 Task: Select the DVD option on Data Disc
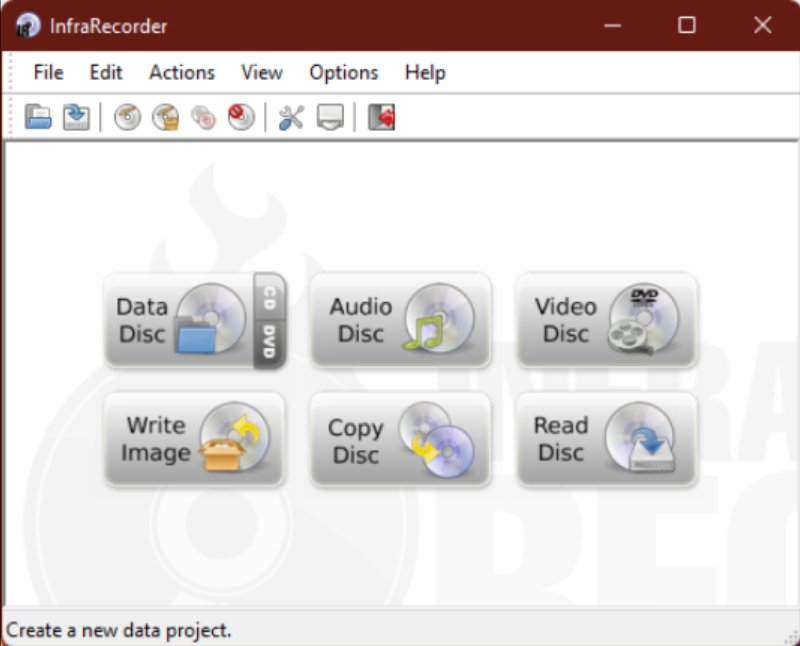pos(269,343)
